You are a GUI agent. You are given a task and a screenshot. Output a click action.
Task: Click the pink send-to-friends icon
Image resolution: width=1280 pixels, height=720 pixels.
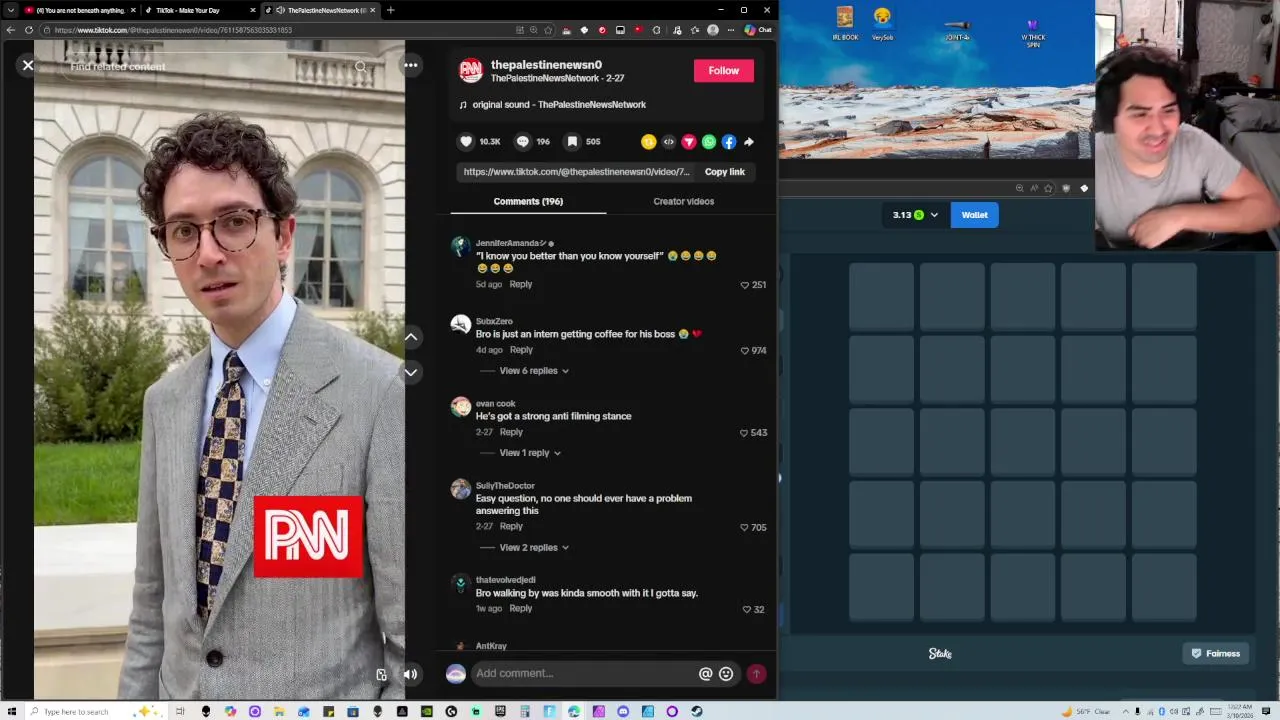click(x=689, y=142)
